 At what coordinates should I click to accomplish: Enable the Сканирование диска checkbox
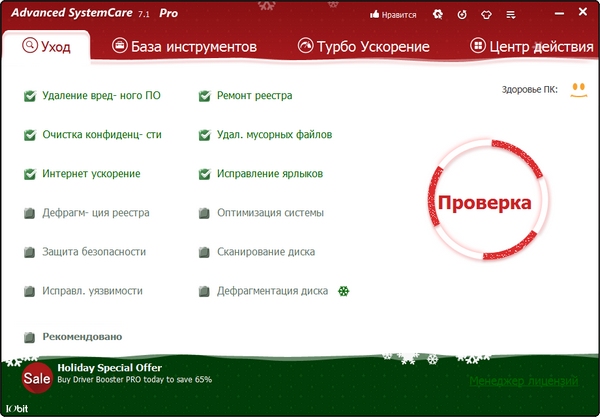(x=204, y=252)
